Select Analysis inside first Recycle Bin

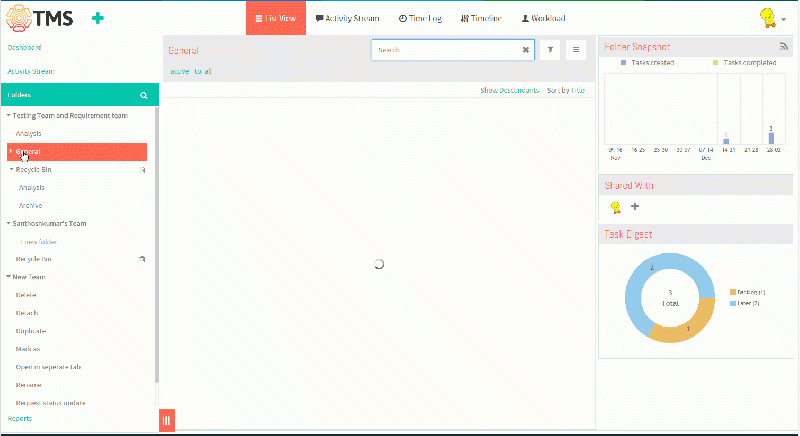click(x=32, y=188)
